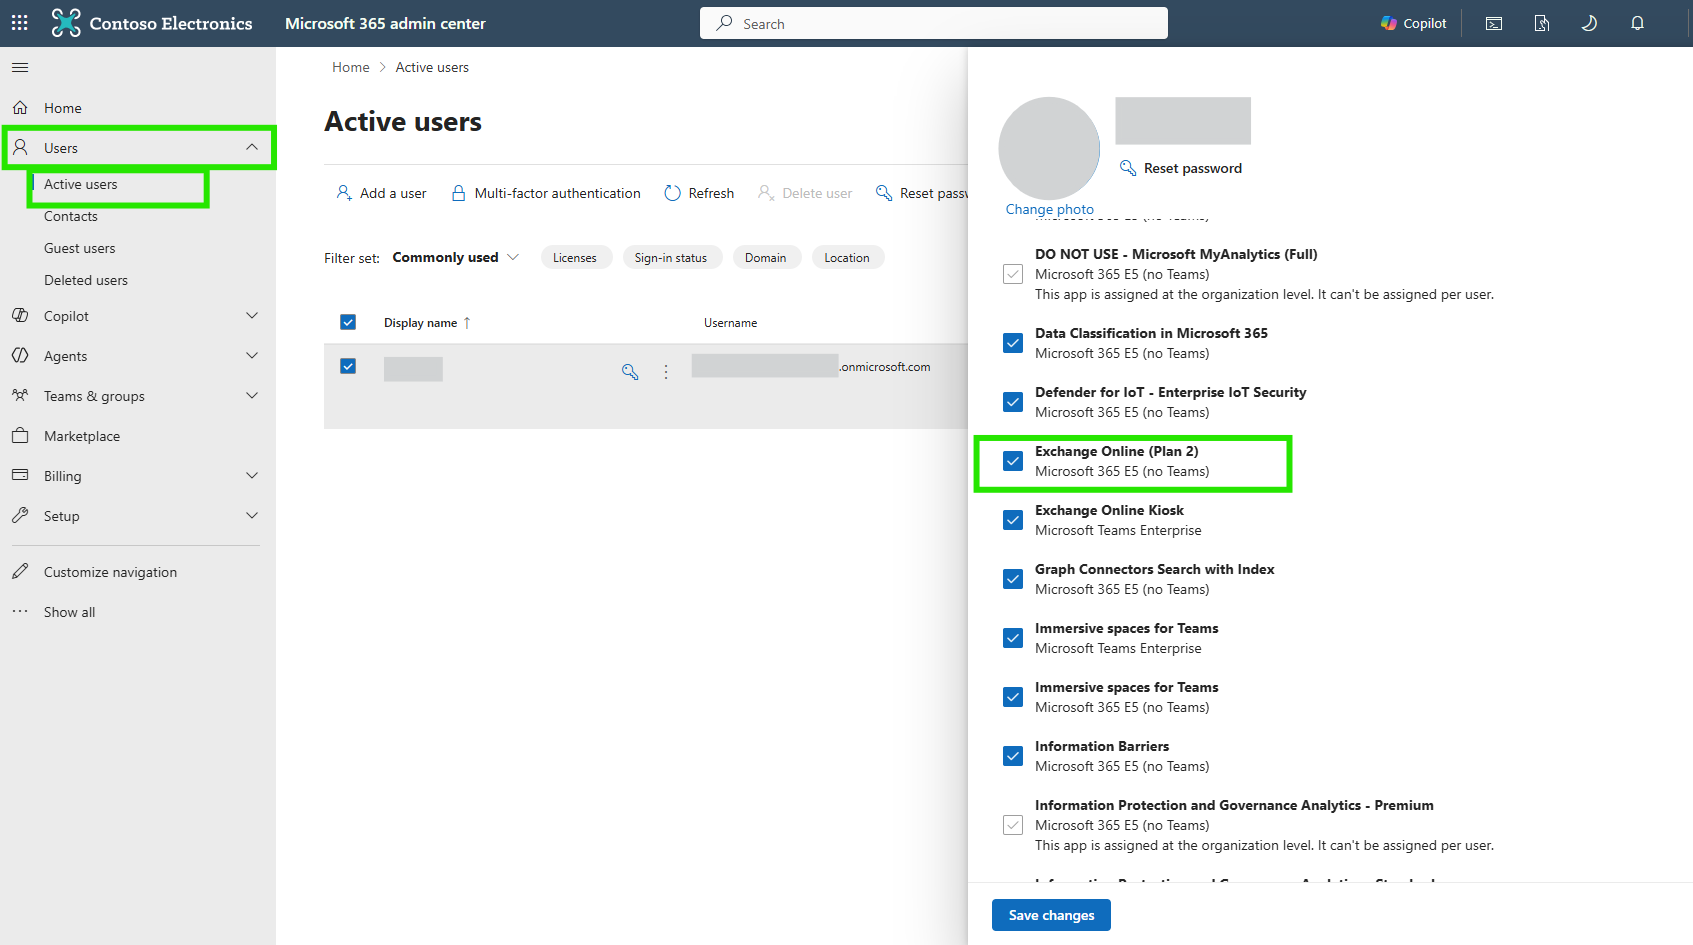Viewport: 1693px width, 945px height.
Task: Click Active users in the breadcrumb
Action: (x=432, y=67)
